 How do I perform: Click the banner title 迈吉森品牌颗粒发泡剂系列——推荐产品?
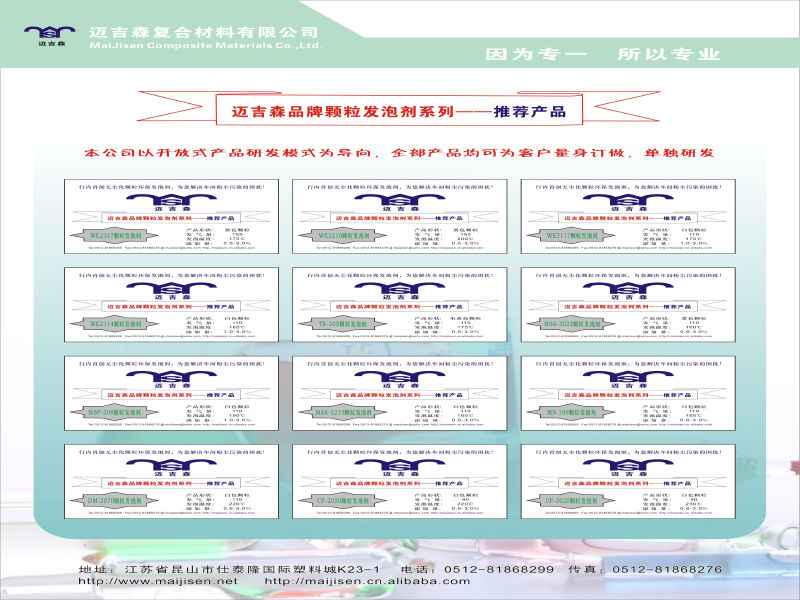[x=399, y=111]
